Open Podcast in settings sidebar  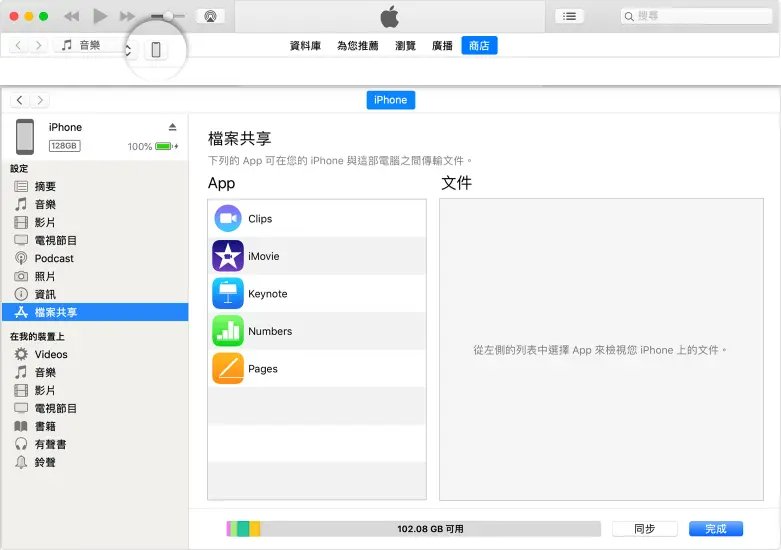coord(95,258)
